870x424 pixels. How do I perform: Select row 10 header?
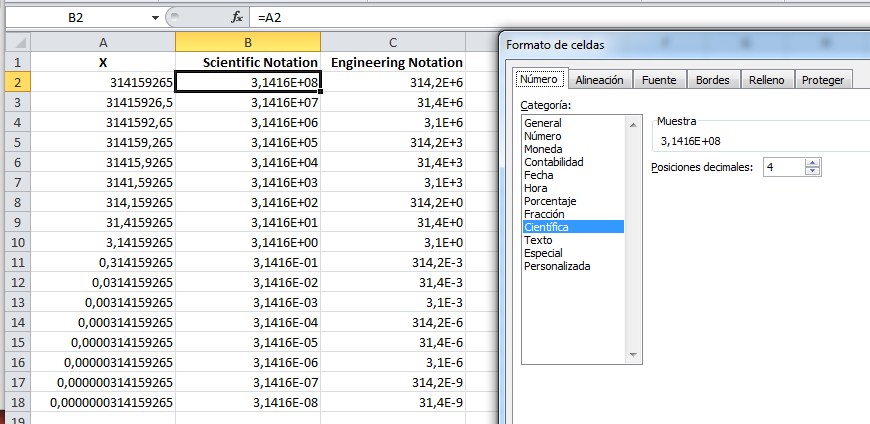(18, 243)
